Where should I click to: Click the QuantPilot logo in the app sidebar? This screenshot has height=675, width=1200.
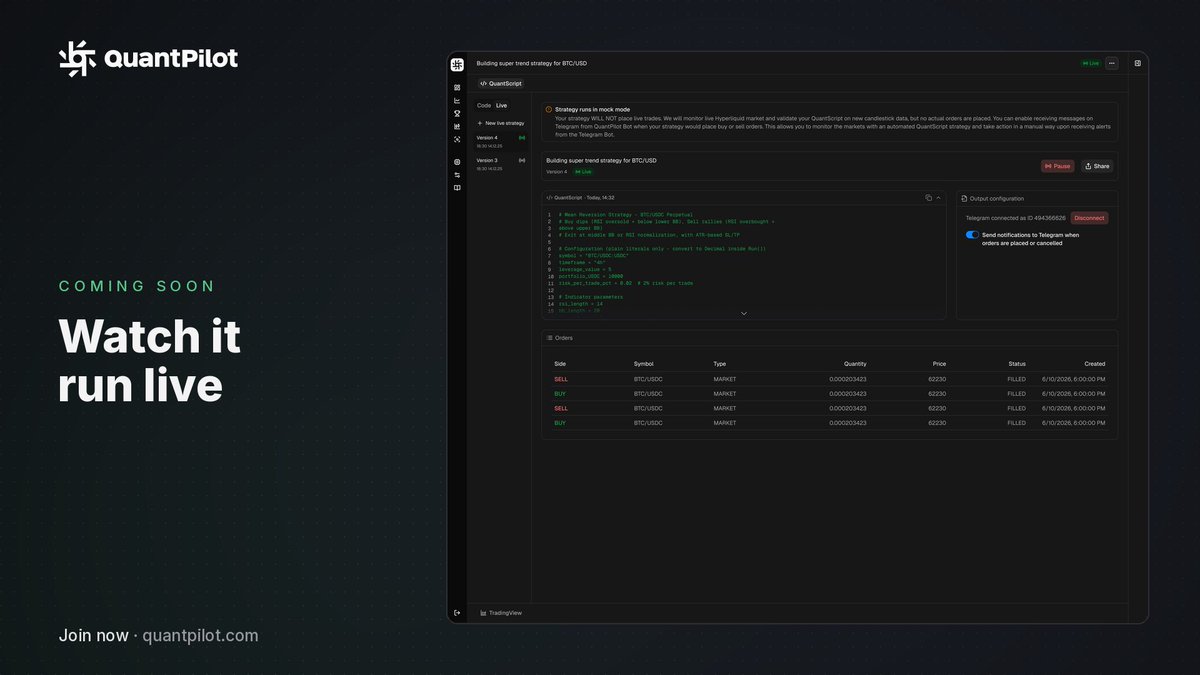tap(457, 64)
